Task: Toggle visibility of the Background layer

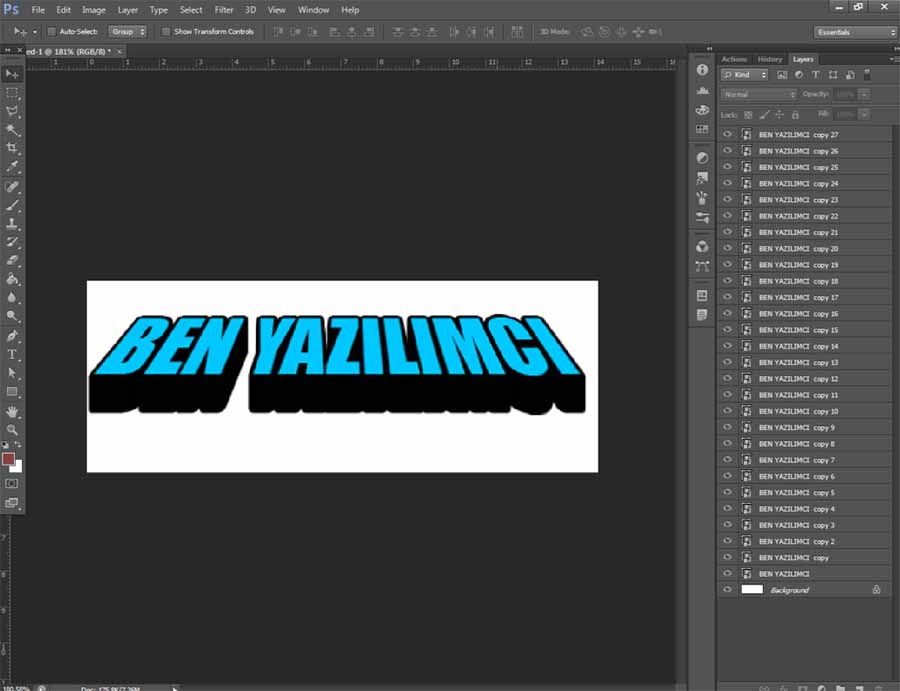Action: pos(727,590)
